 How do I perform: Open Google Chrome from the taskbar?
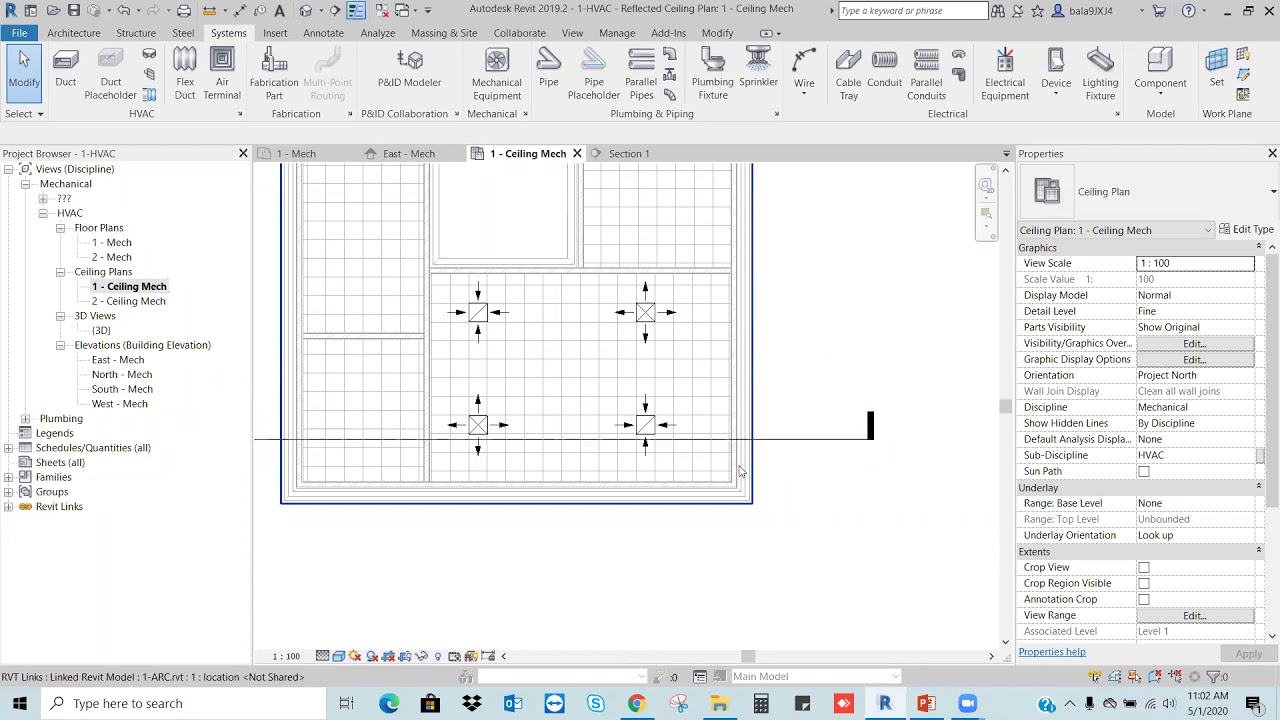tap(636, 704)
